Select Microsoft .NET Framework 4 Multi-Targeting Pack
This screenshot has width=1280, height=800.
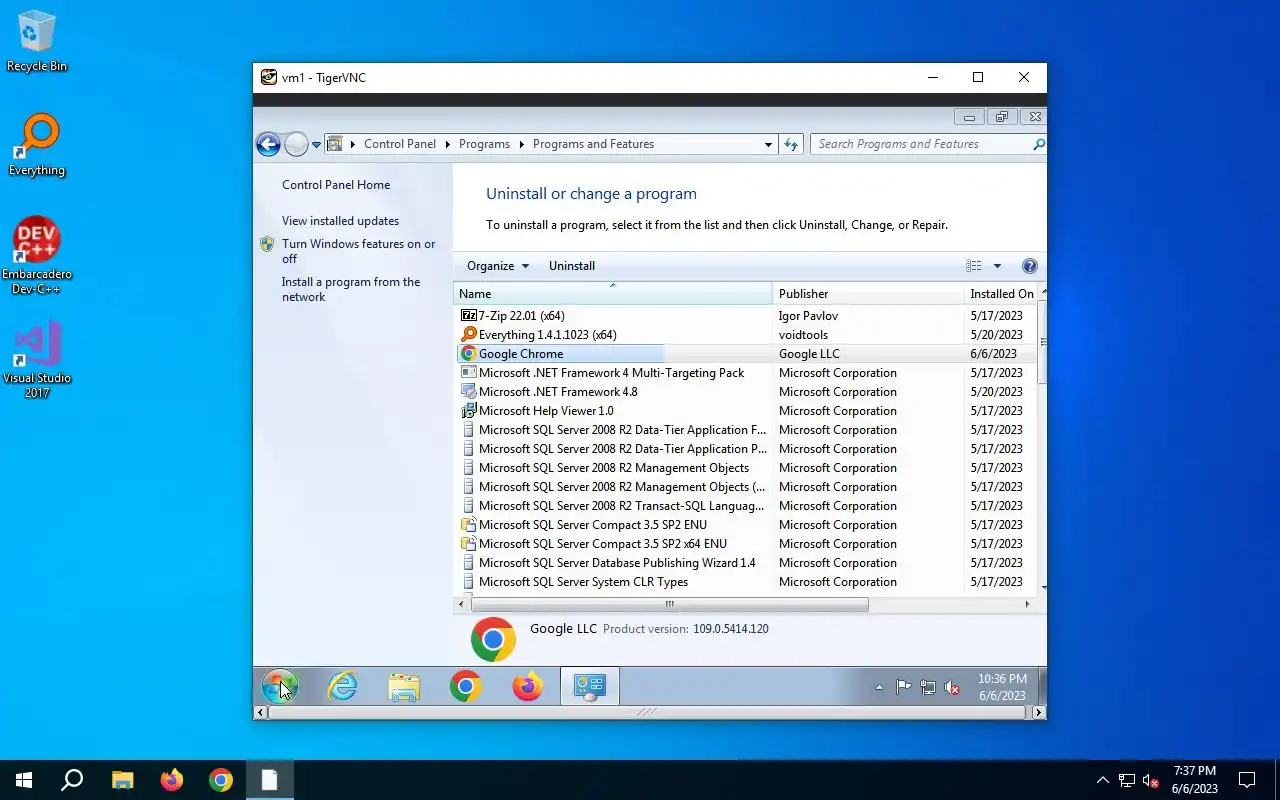coord(746,373)
